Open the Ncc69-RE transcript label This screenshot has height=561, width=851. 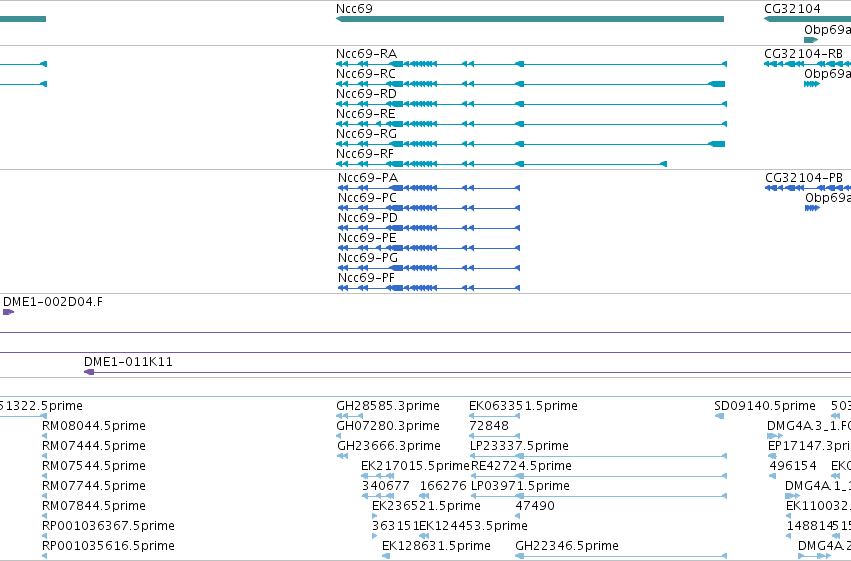click(x=365, y=114)
